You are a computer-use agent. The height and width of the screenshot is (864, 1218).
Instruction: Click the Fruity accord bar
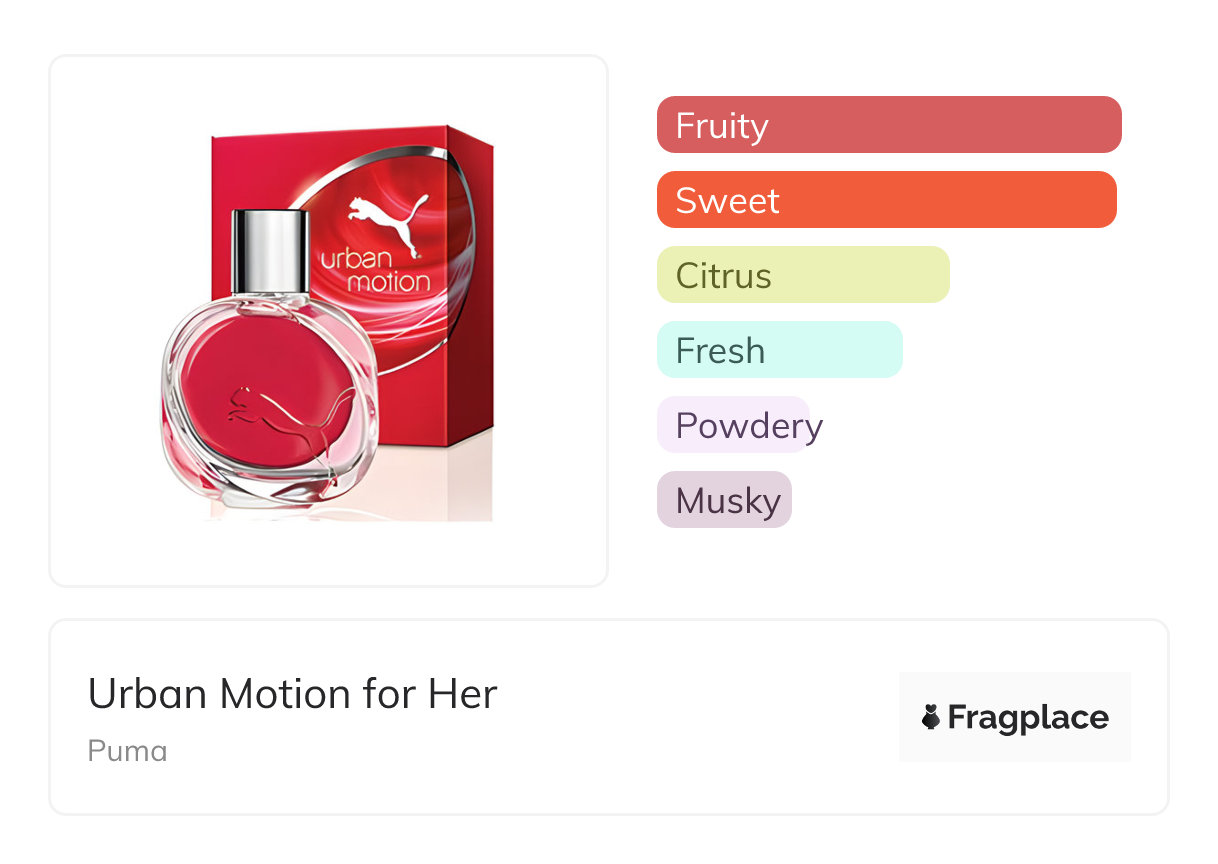point(888,125)
